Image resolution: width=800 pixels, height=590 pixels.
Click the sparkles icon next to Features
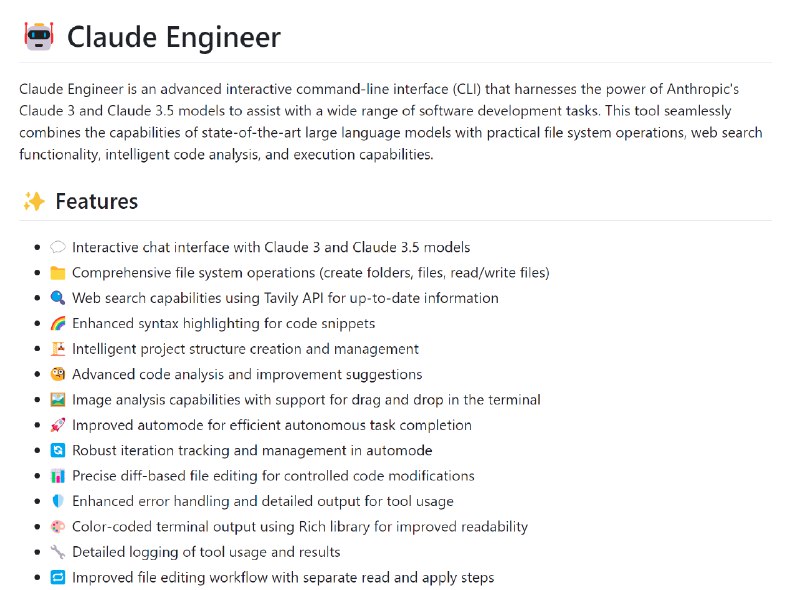pyautogui.click(x=34, y=202)
